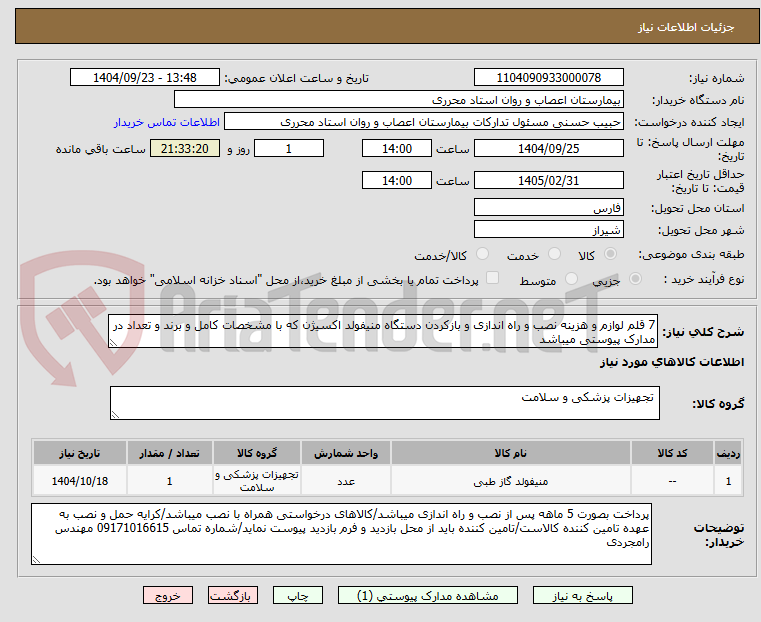Click the شماره نیاز field 1104090933000078
This screenshot has height=622, width=761.
548,78
